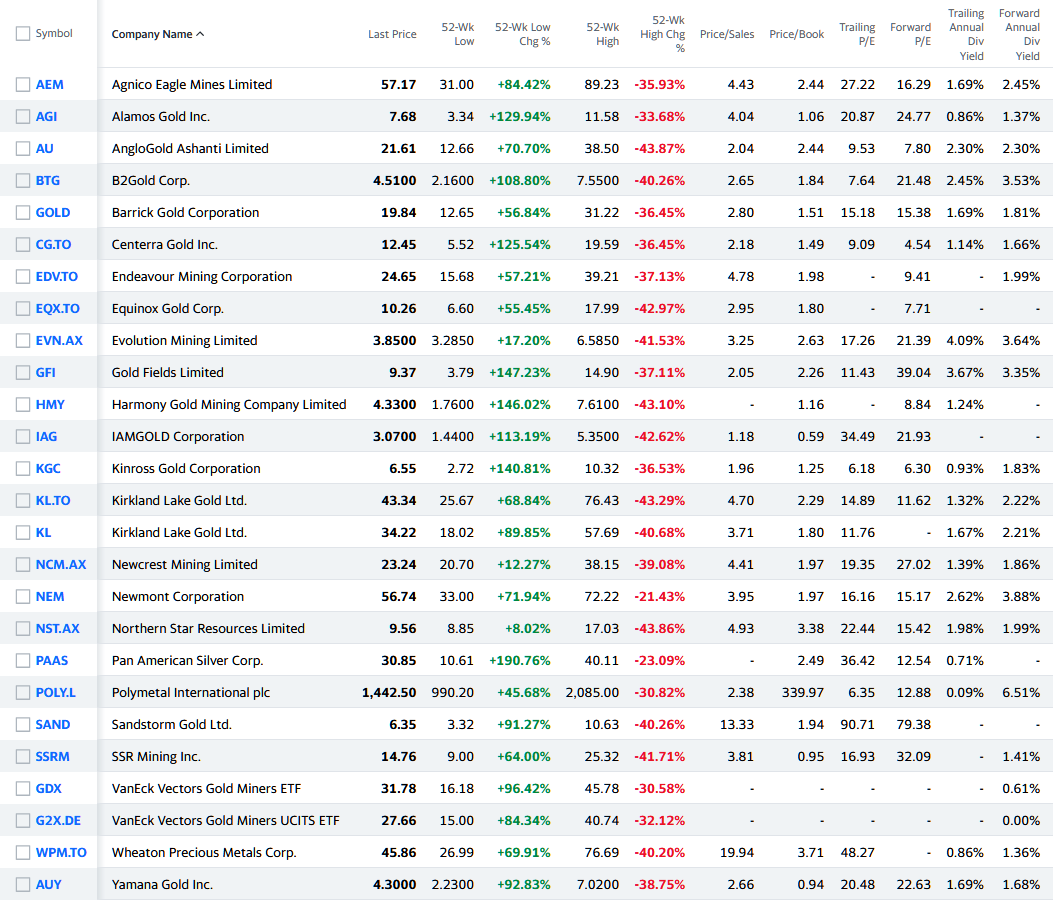Toggle sort arrow on Company Name header
Viewport: 1053px width, 906px height.
[x=200, y=34]
